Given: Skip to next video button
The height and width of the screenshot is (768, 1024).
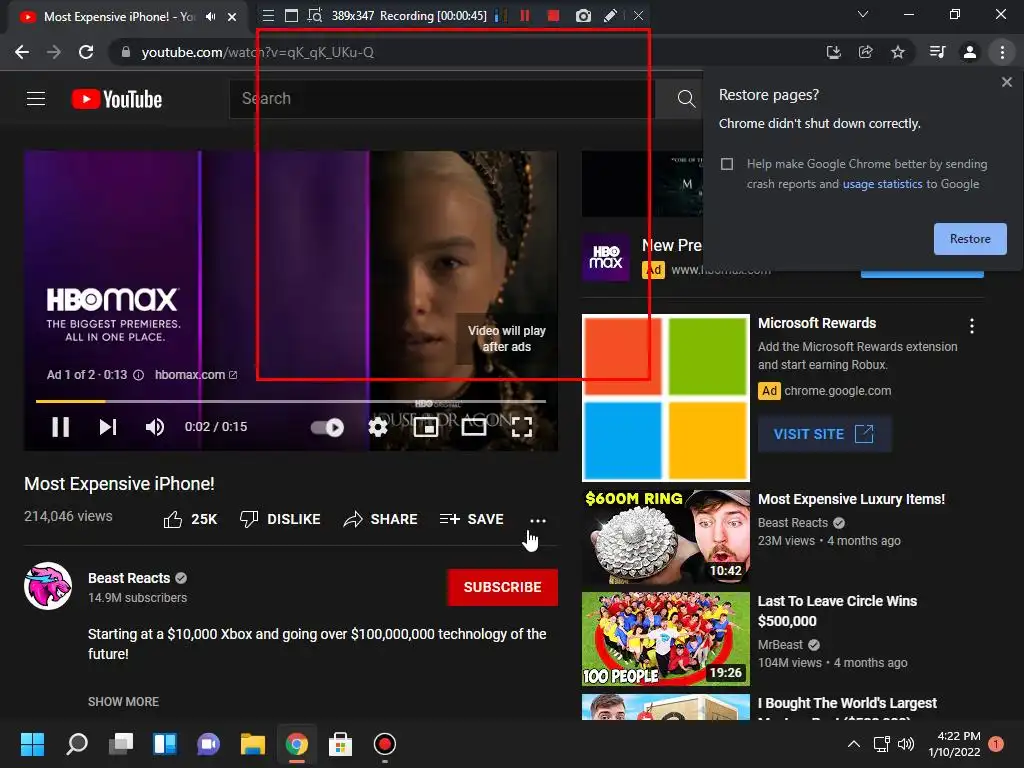Looking at the screenshot, I should click(108, 427).
